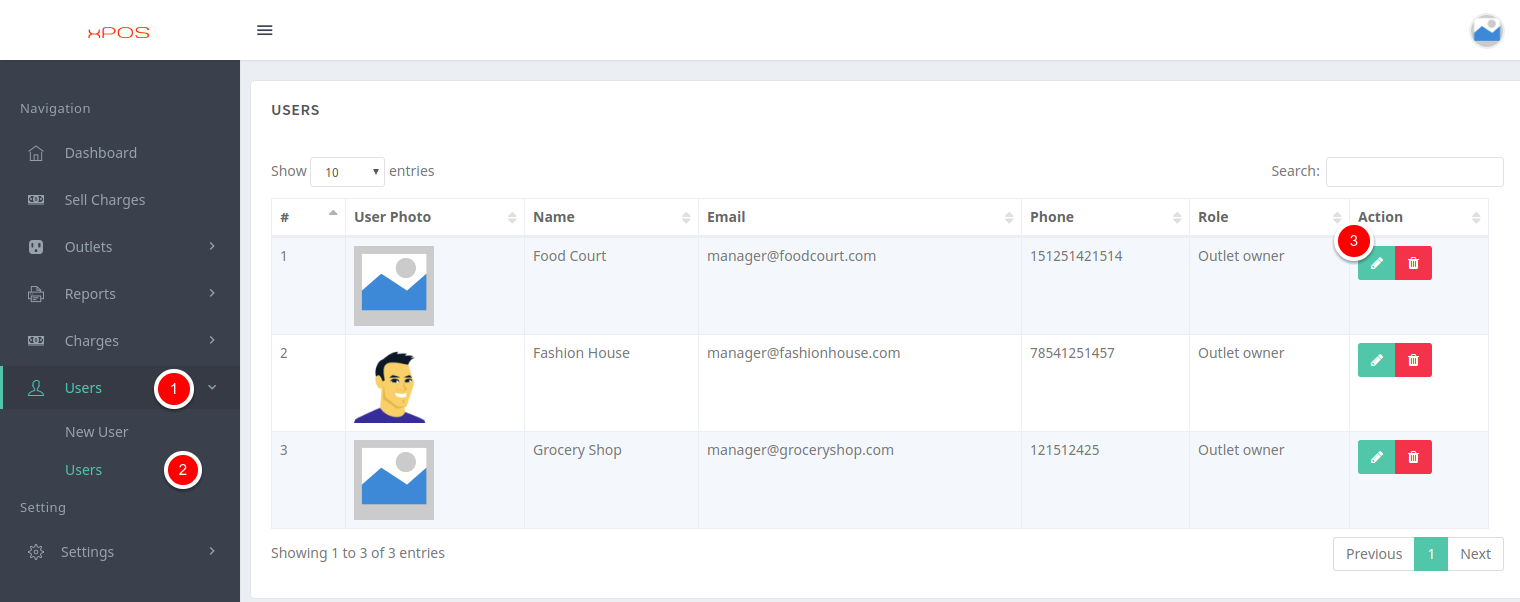1520x602 pixels.
Task: Sort by Email column arrows
Action: point(1009,217)
